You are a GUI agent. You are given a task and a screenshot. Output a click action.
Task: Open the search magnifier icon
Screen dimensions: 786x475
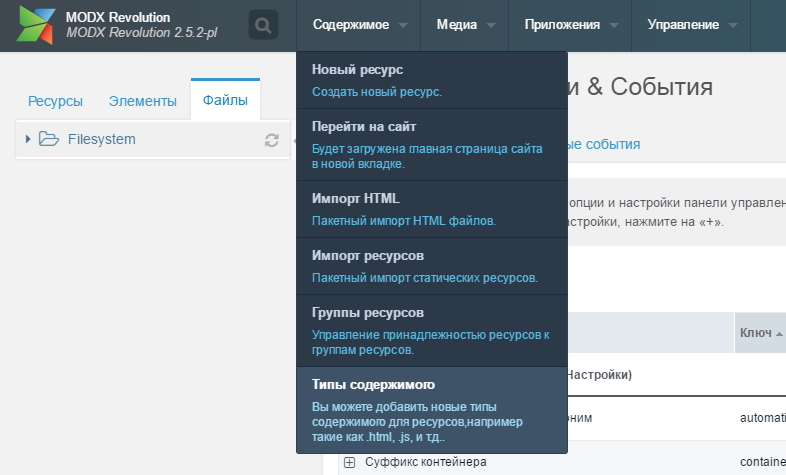[263, 25]
